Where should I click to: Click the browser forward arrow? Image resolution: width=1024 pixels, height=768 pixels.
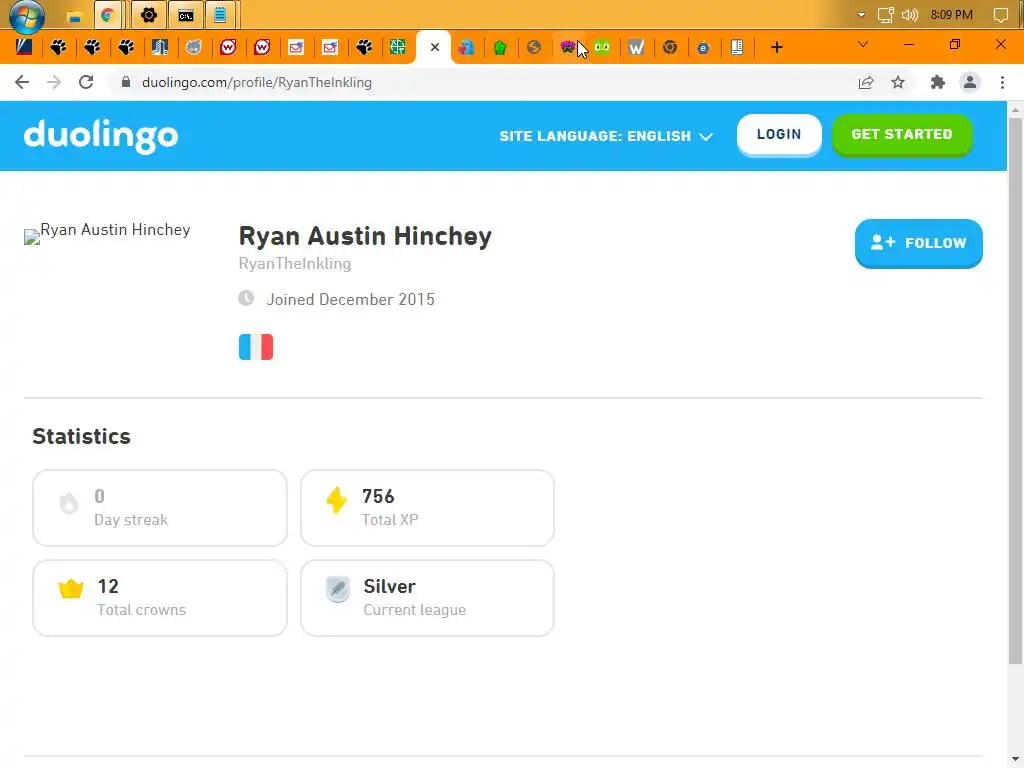click(54, 82)
